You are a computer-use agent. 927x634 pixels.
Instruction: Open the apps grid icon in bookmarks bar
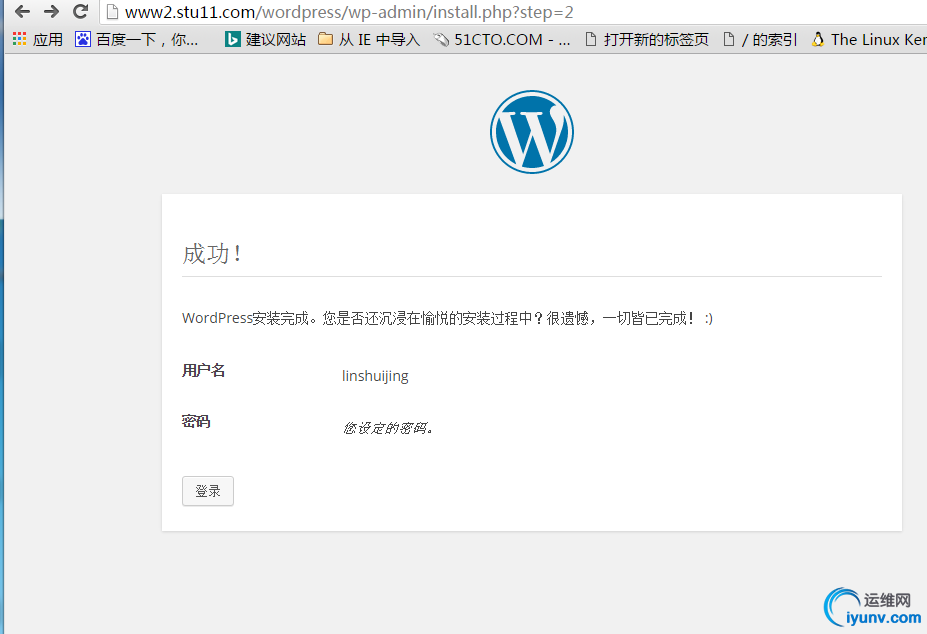pyautogui.click(x=20, y=39)
